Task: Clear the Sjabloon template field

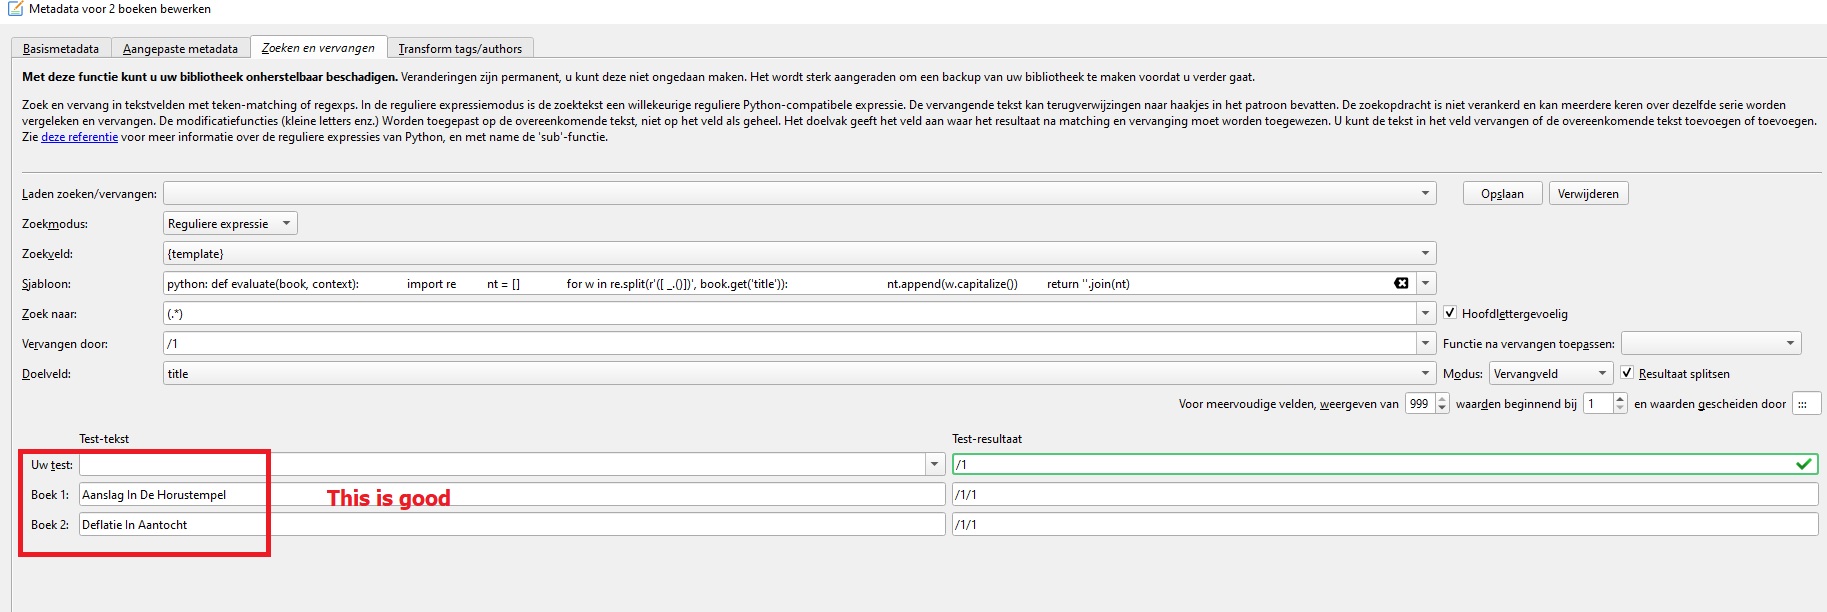Action: [x=1401, y=283]
